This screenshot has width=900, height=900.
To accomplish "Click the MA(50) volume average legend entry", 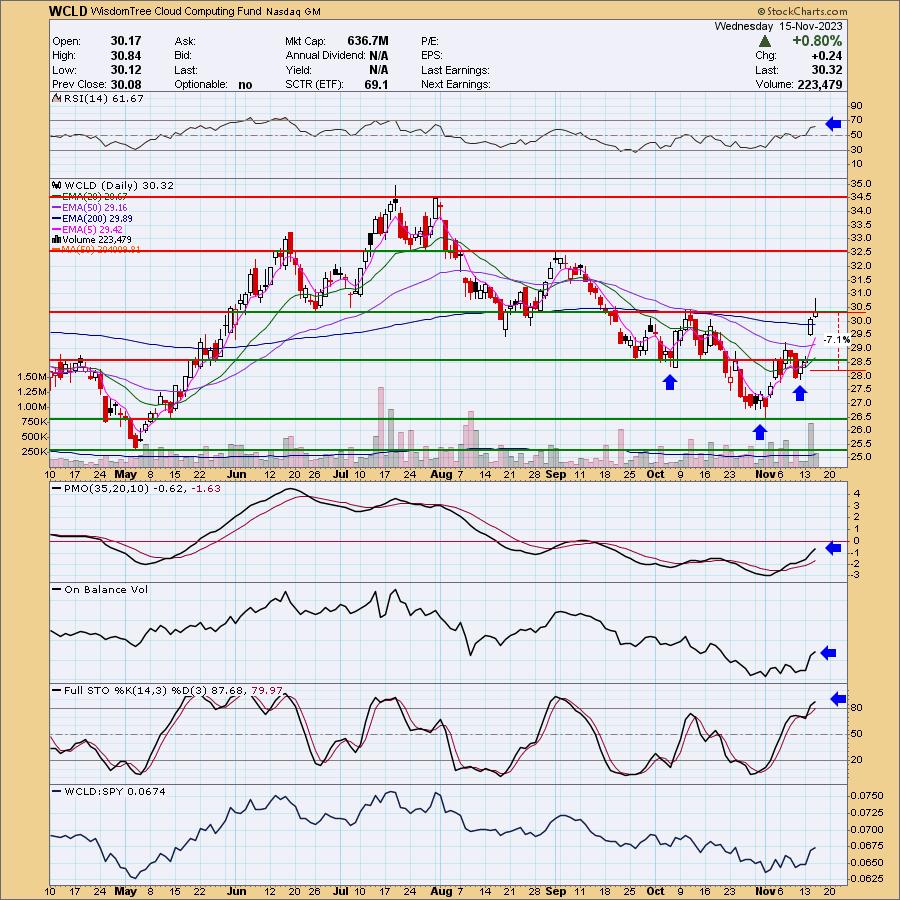I will (x=101, y=250).
